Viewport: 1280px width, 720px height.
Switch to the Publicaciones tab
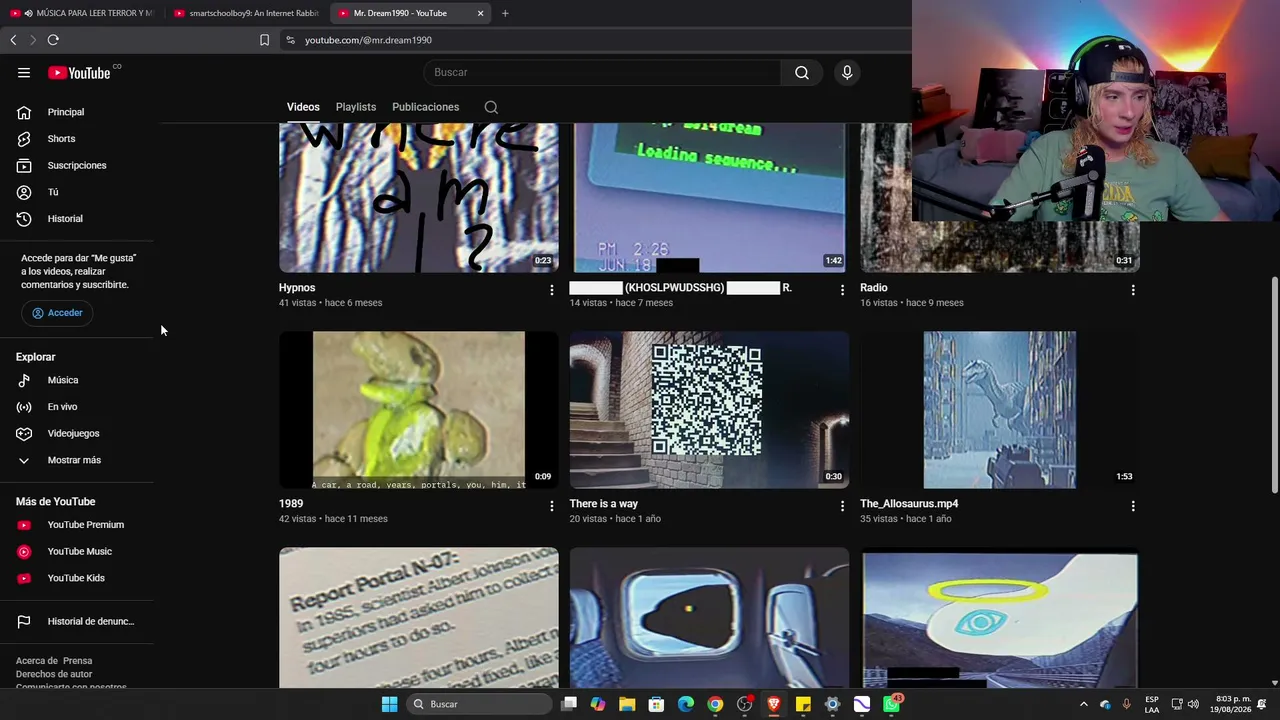click(426, 107)
